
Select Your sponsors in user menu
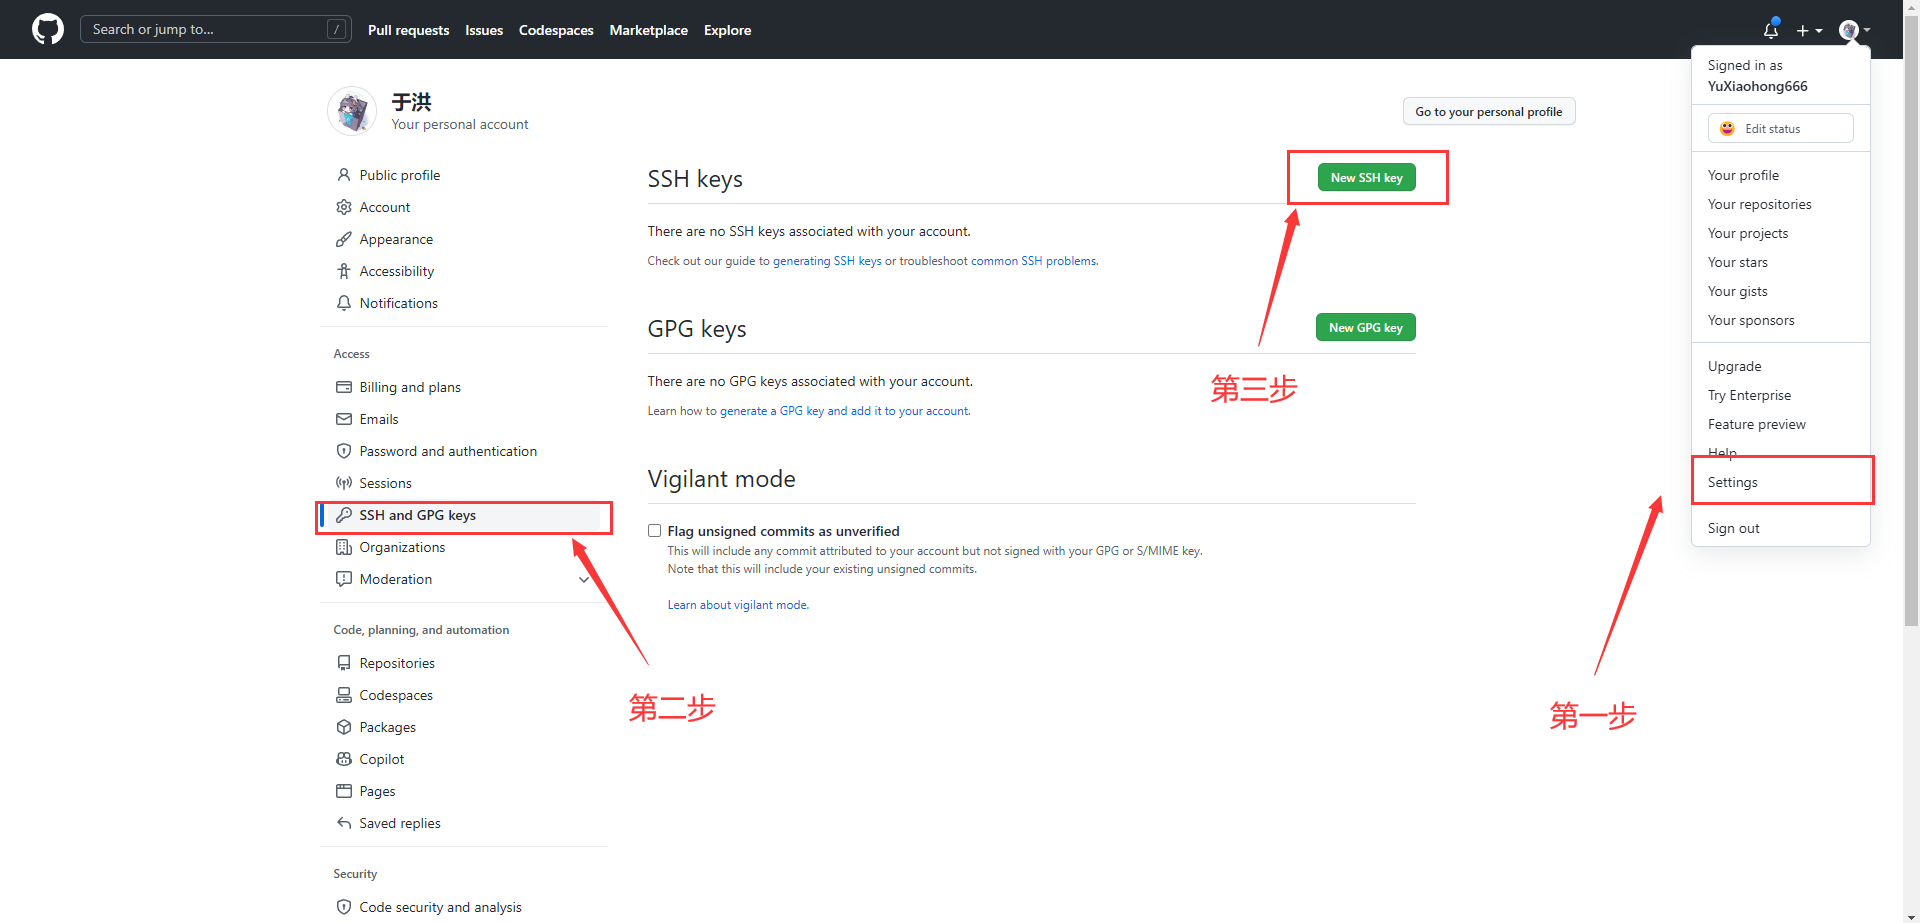coord(1780,320)
